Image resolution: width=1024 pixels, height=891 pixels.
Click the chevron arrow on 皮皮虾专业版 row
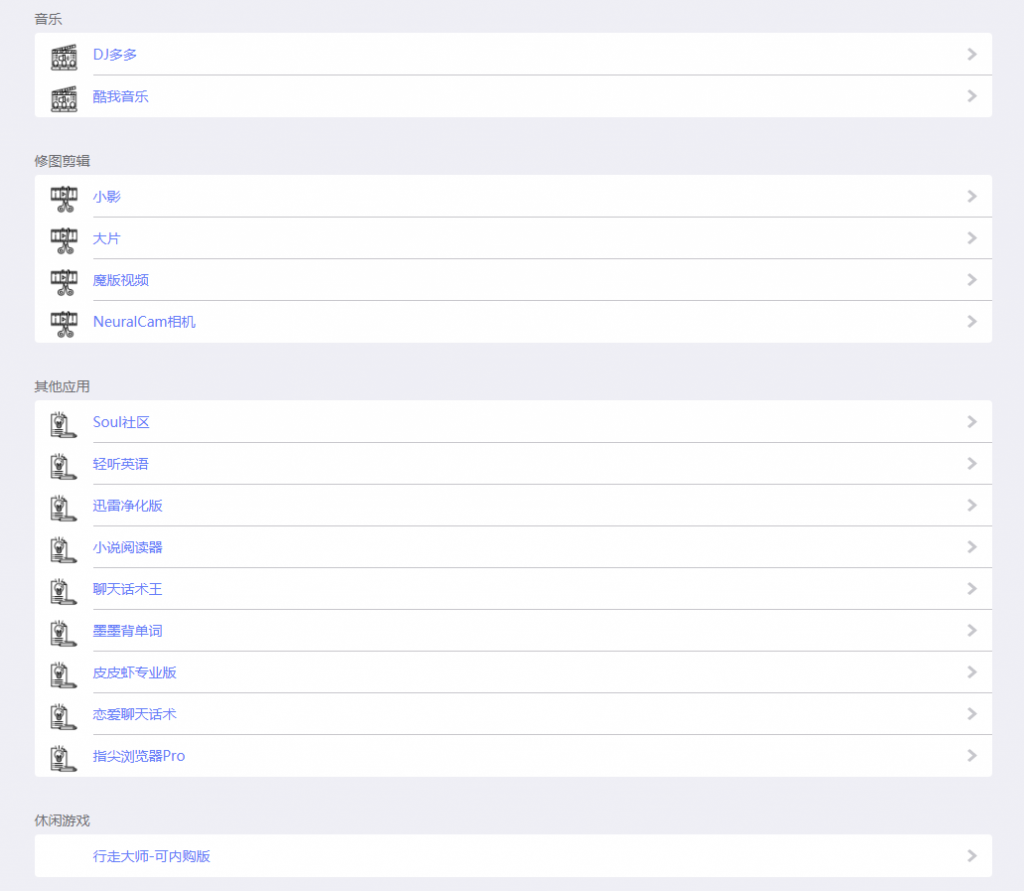click(972, 673)
